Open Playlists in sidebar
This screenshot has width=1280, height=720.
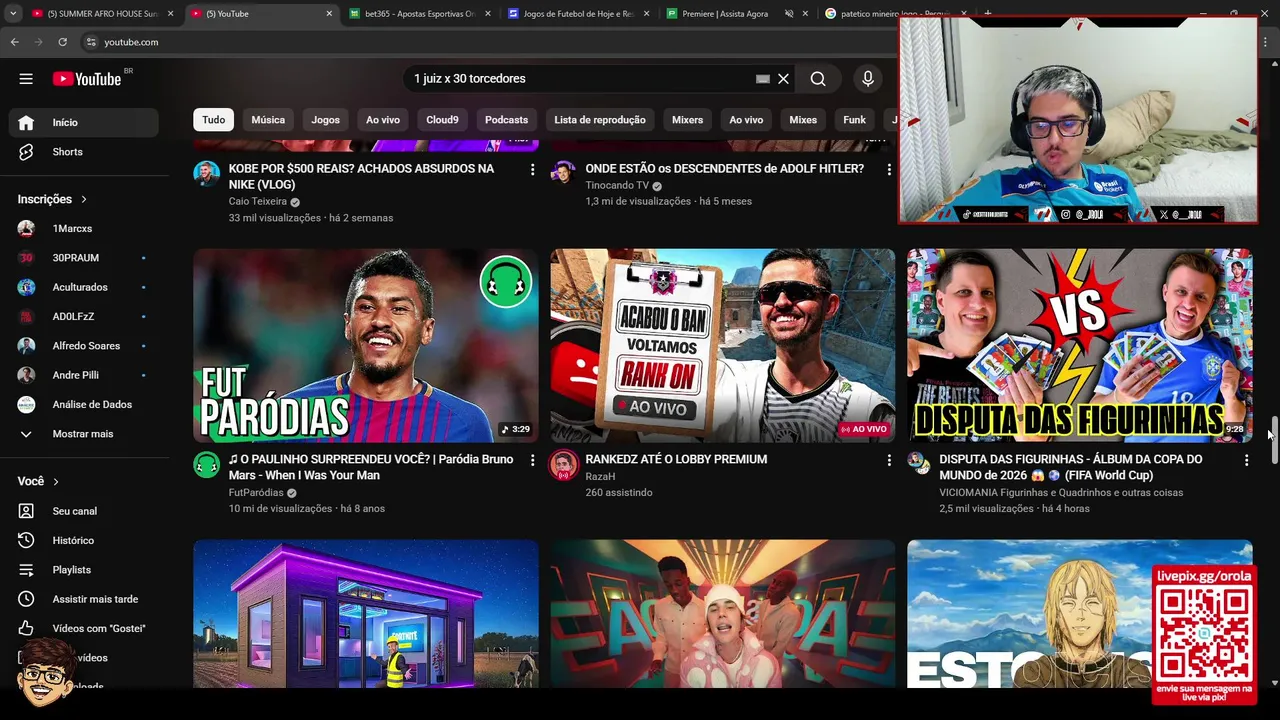[x=83, y=570]
